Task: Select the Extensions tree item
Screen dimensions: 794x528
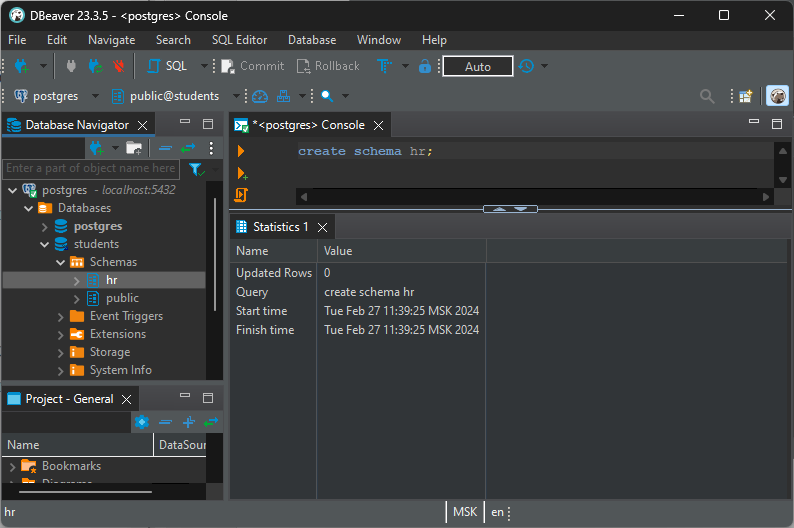Action: pyautogui.click(x=117, y=335)
